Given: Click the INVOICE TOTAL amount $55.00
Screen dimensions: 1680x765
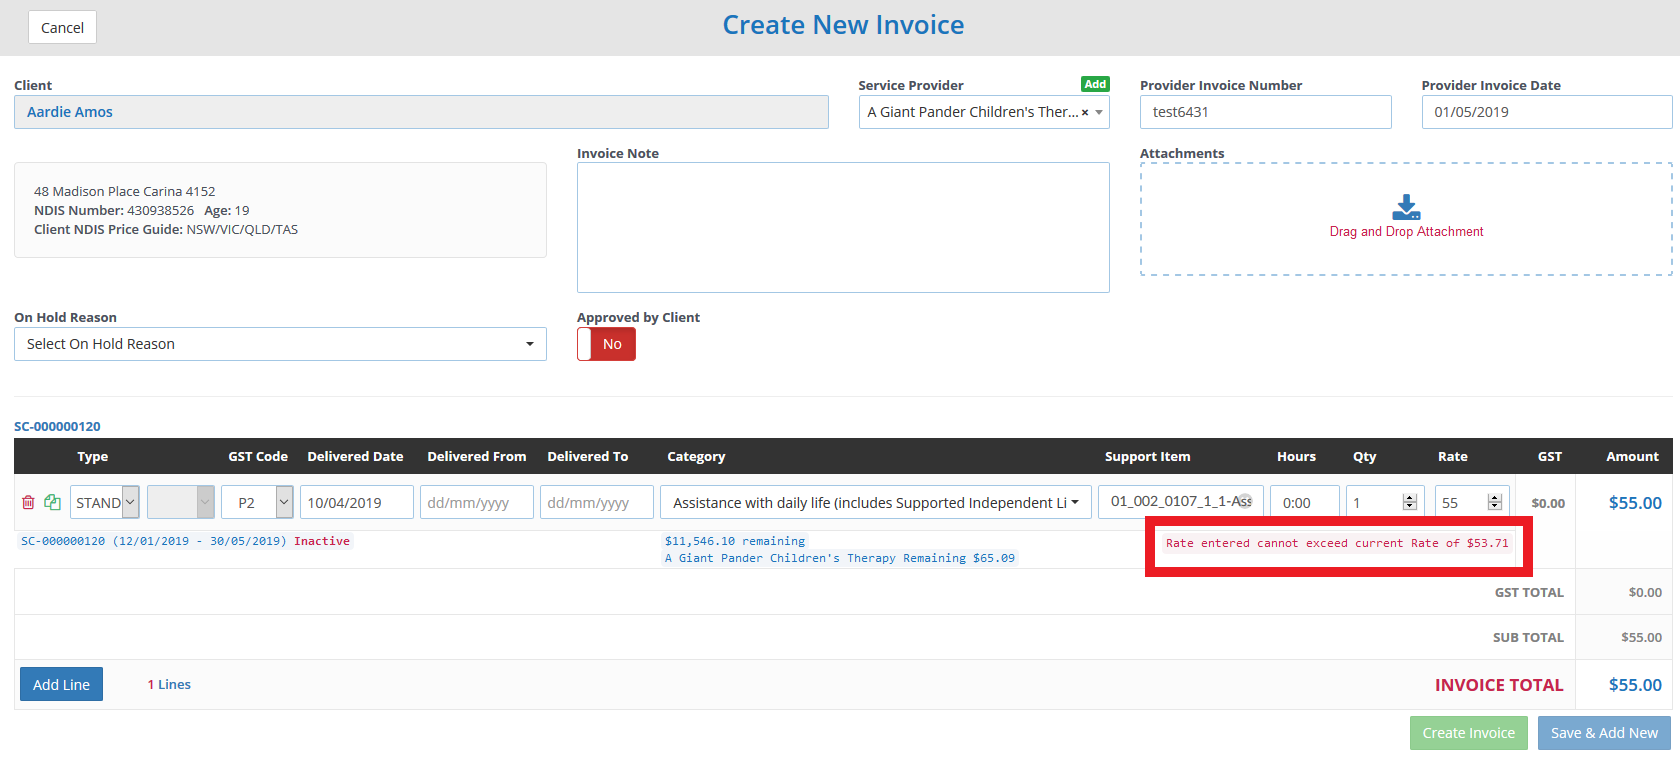Looking at the screenshot, I should pyautogui.click(x=1635, y=685).
